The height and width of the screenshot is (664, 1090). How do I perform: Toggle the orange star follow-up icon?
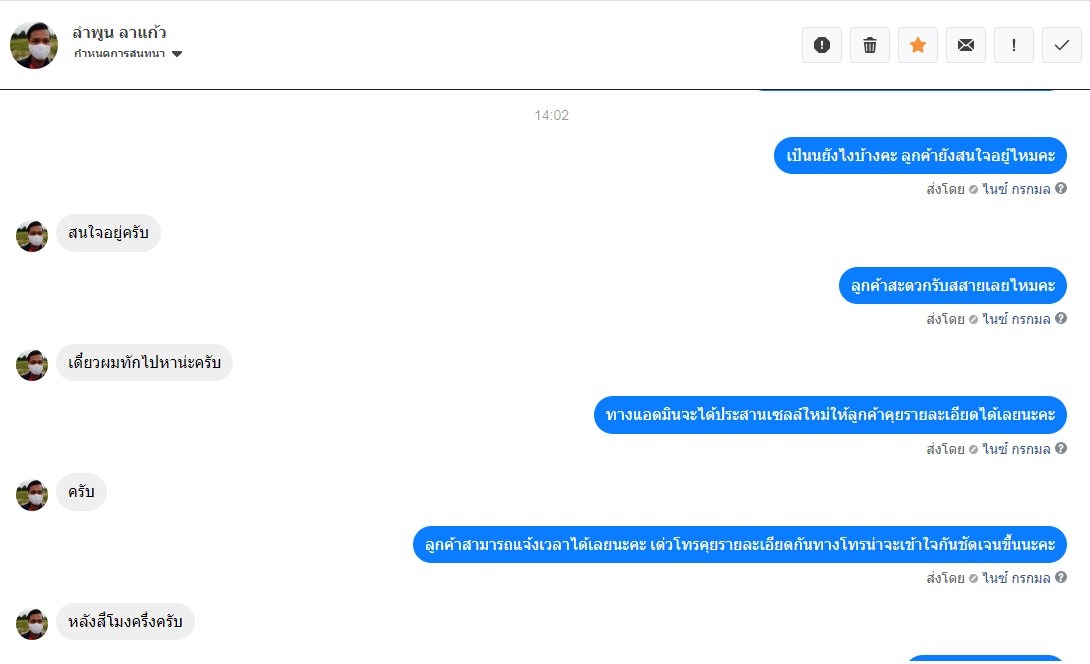point(918,45)
